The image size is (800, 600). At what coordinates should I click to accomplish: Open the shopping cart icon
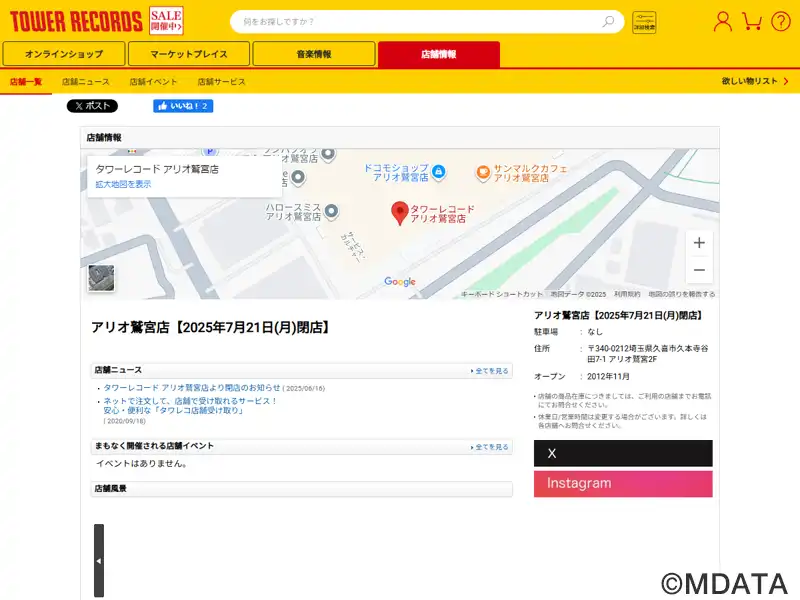752,22
